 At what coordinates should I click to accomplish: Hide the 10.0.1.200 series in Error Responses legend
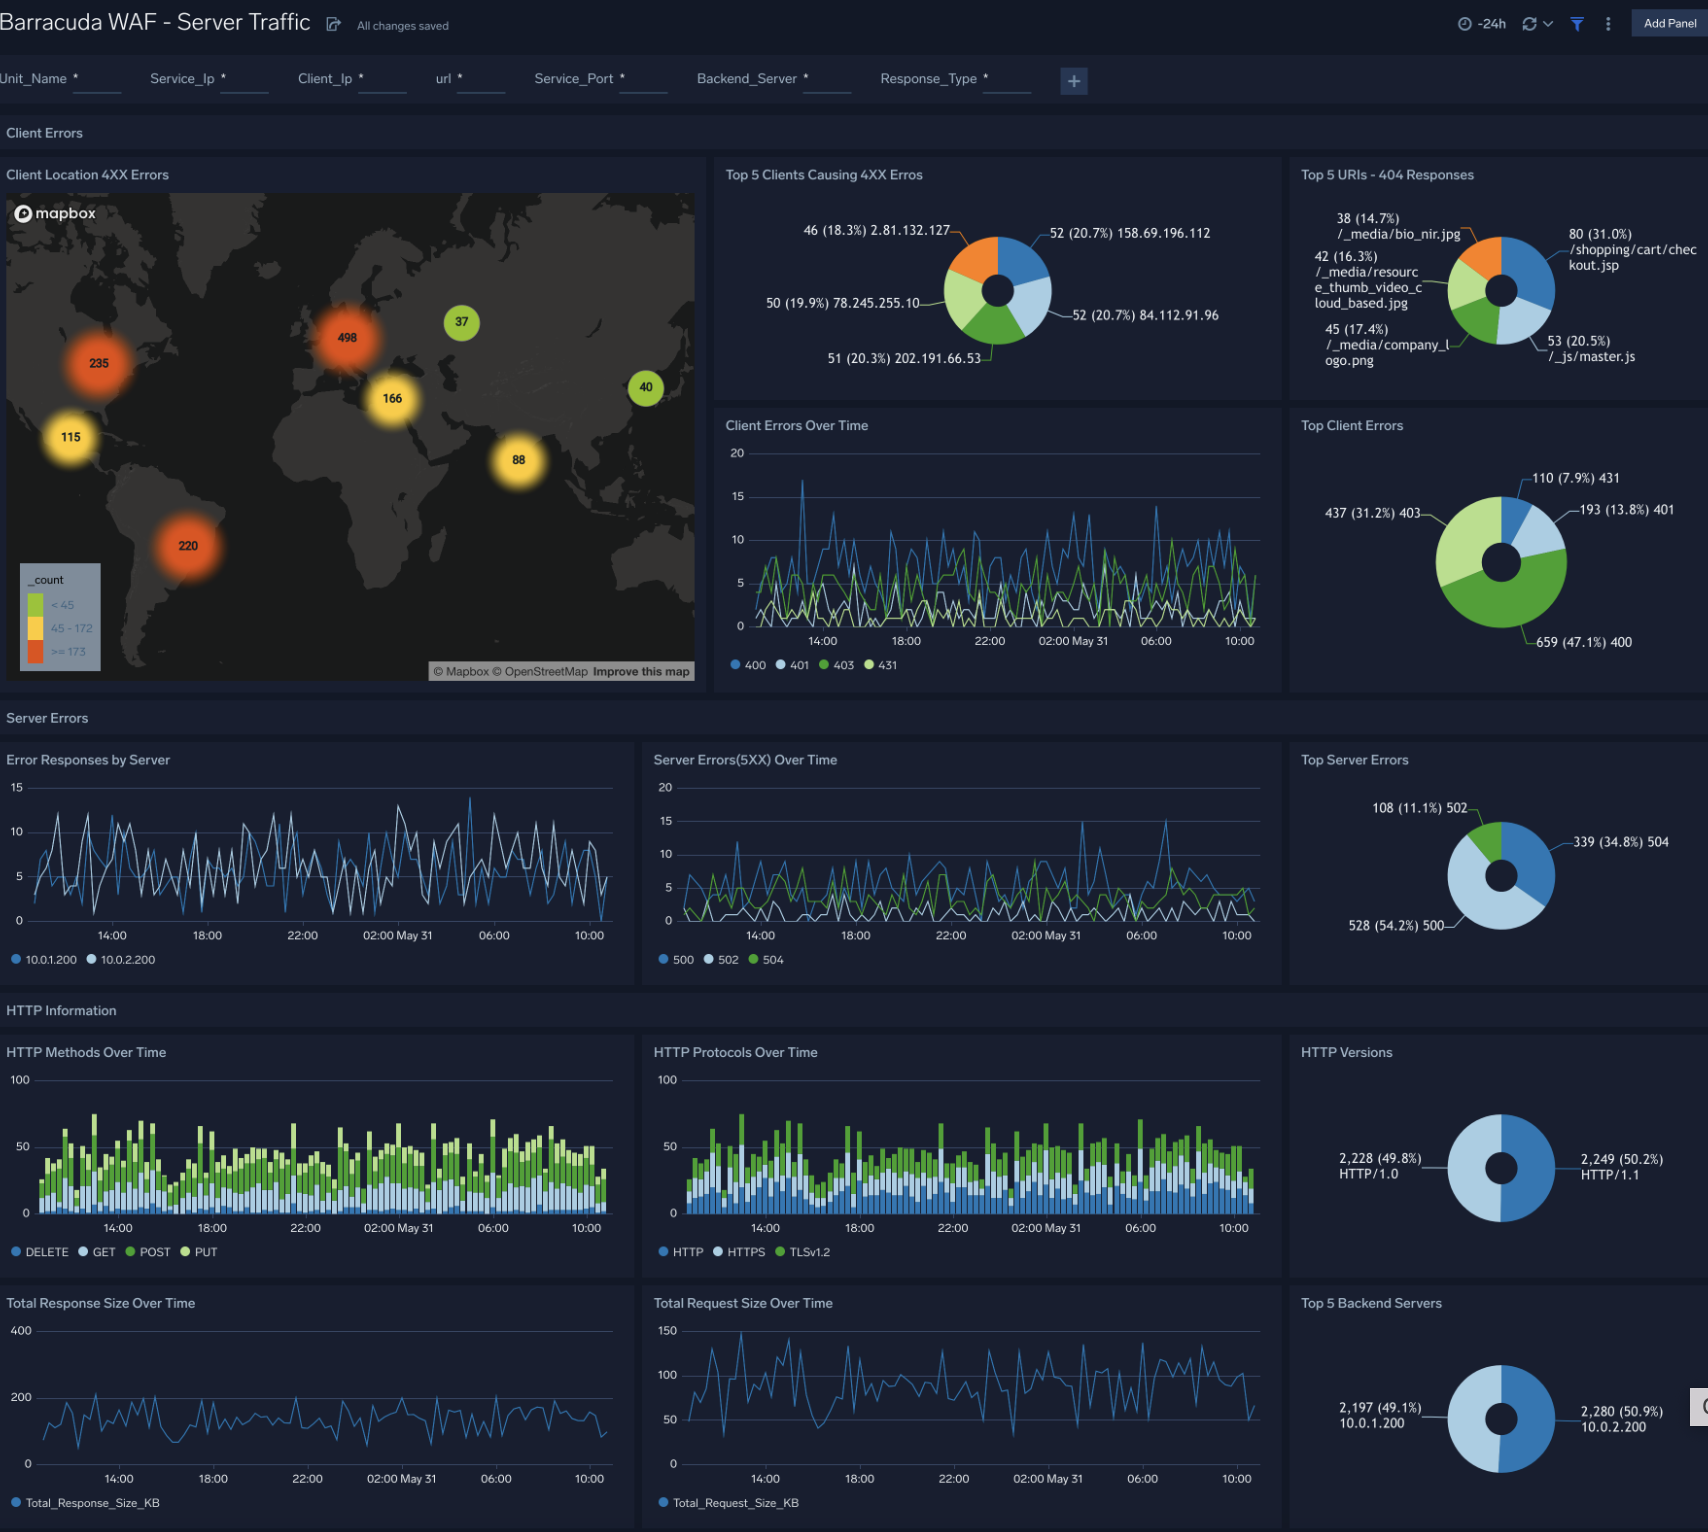point(45,959)
